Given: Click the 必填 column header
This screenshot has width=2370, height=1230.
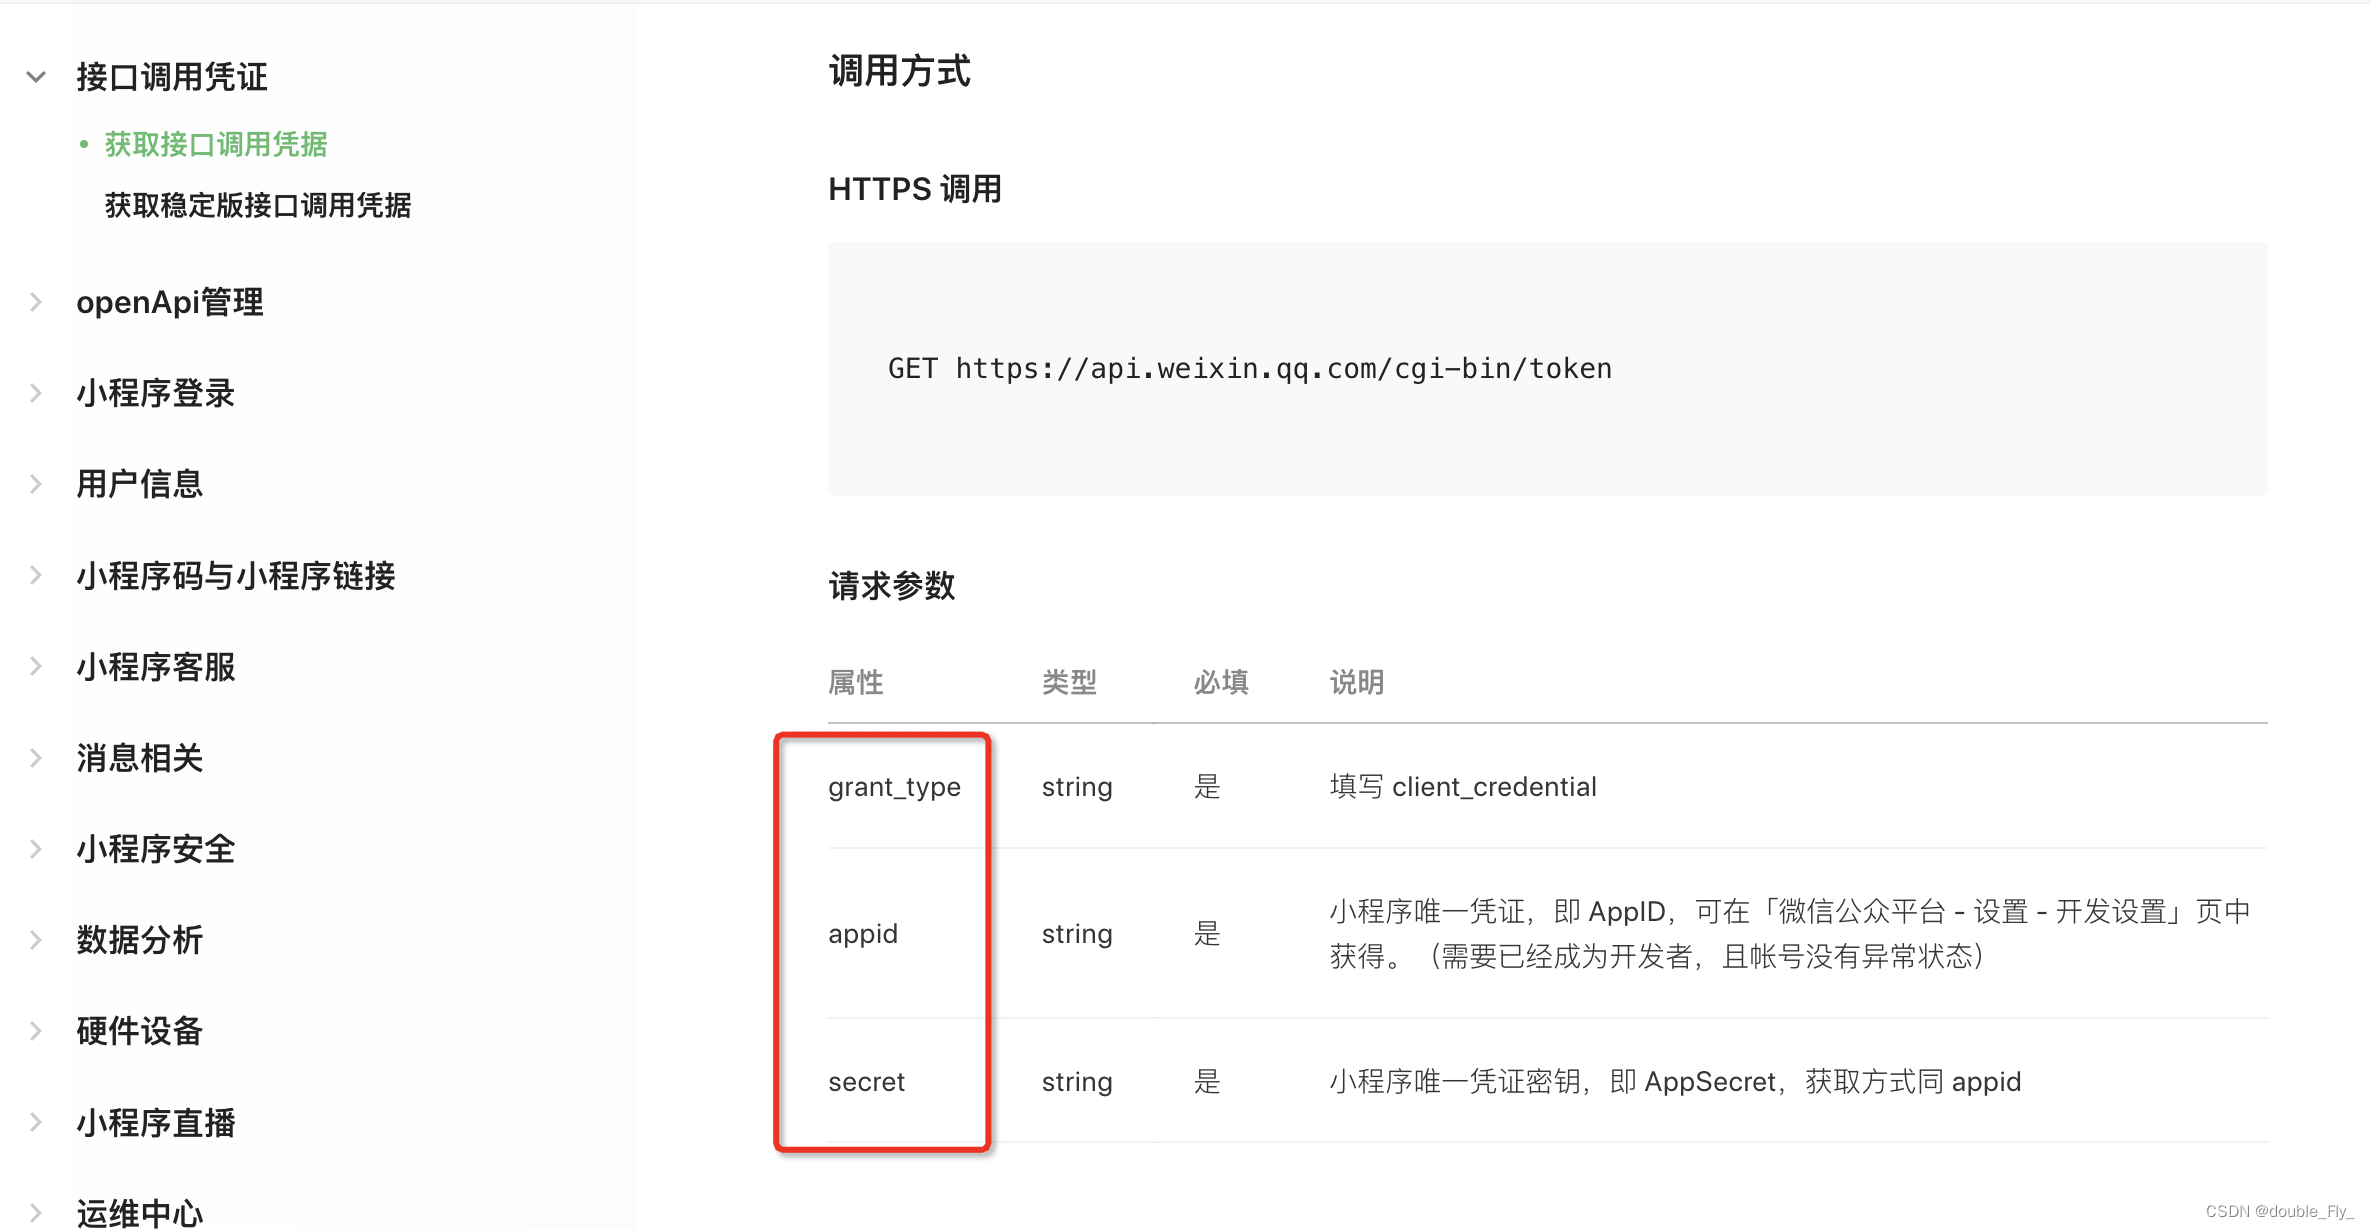Looking at the screenshot, I should [x=1221, y=682].
